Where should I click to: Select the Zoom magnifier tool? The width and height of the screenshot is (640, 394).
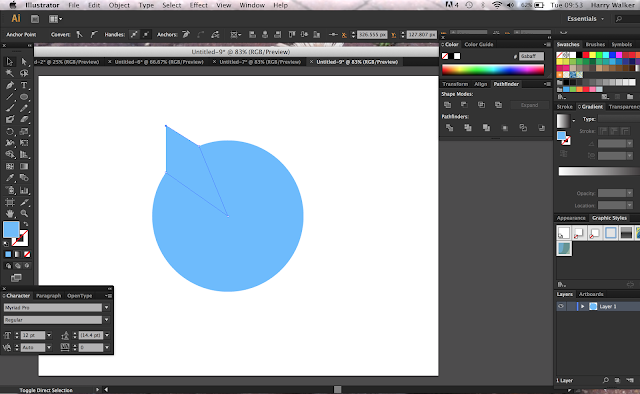click(24, 214)
